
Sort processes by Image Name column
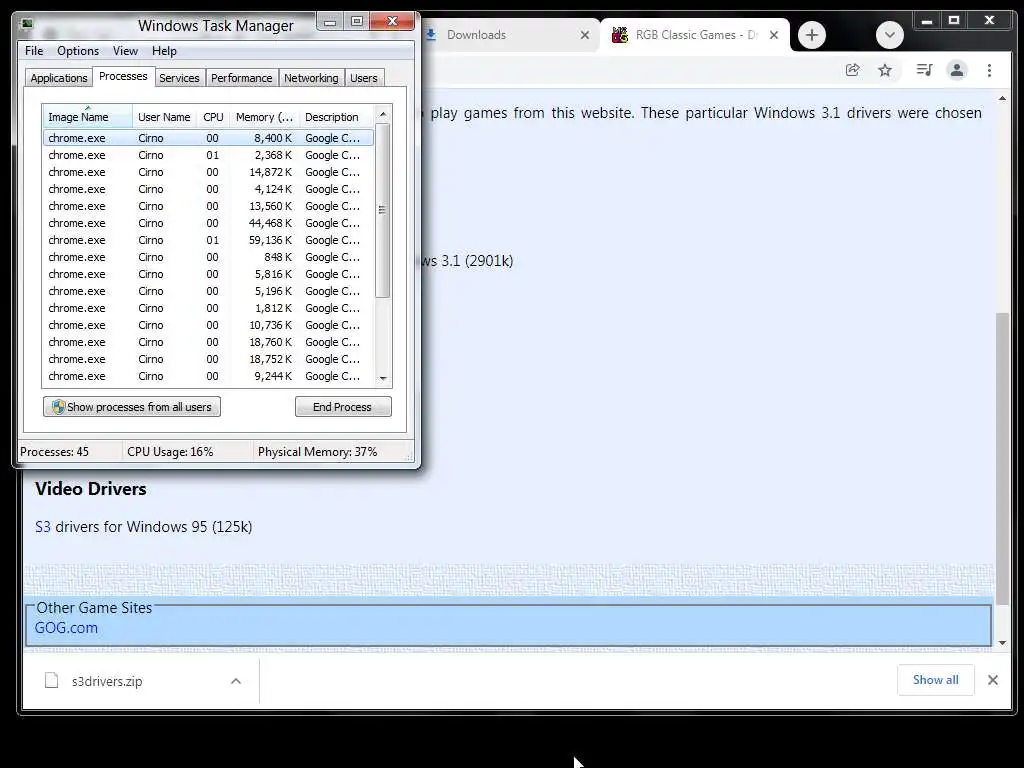point(87,117)
